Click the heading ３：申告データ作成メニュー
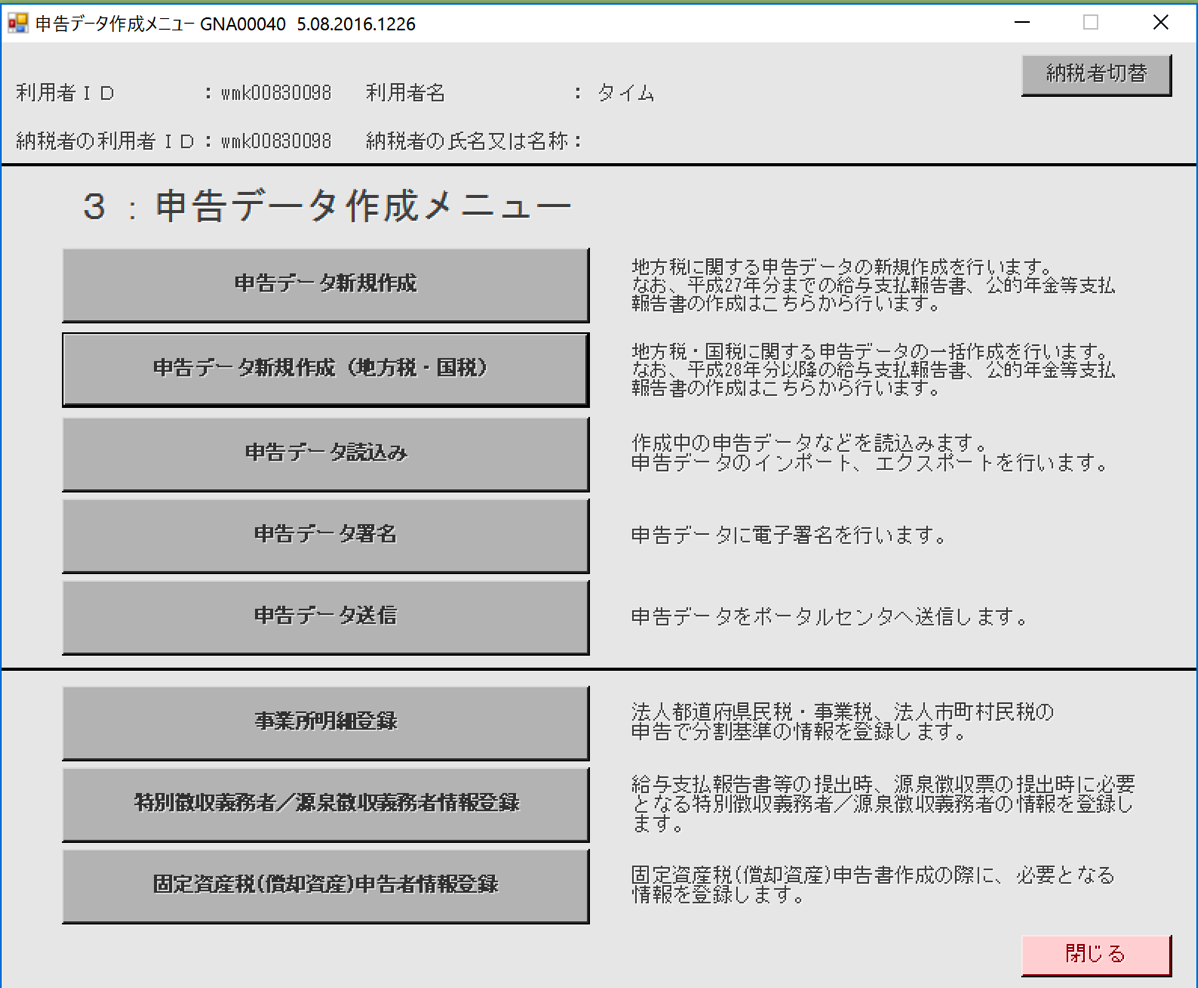Screen dimensions: 1198x988 coord(327,206)
